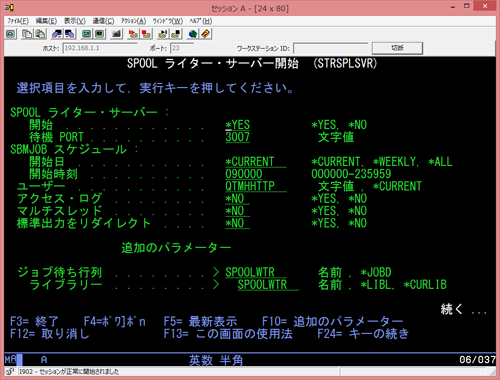This screenshot has width=500, height=380.
Task: Click the ユーザー field showing QTMHHTTP
Action: [x=256, y=186]
